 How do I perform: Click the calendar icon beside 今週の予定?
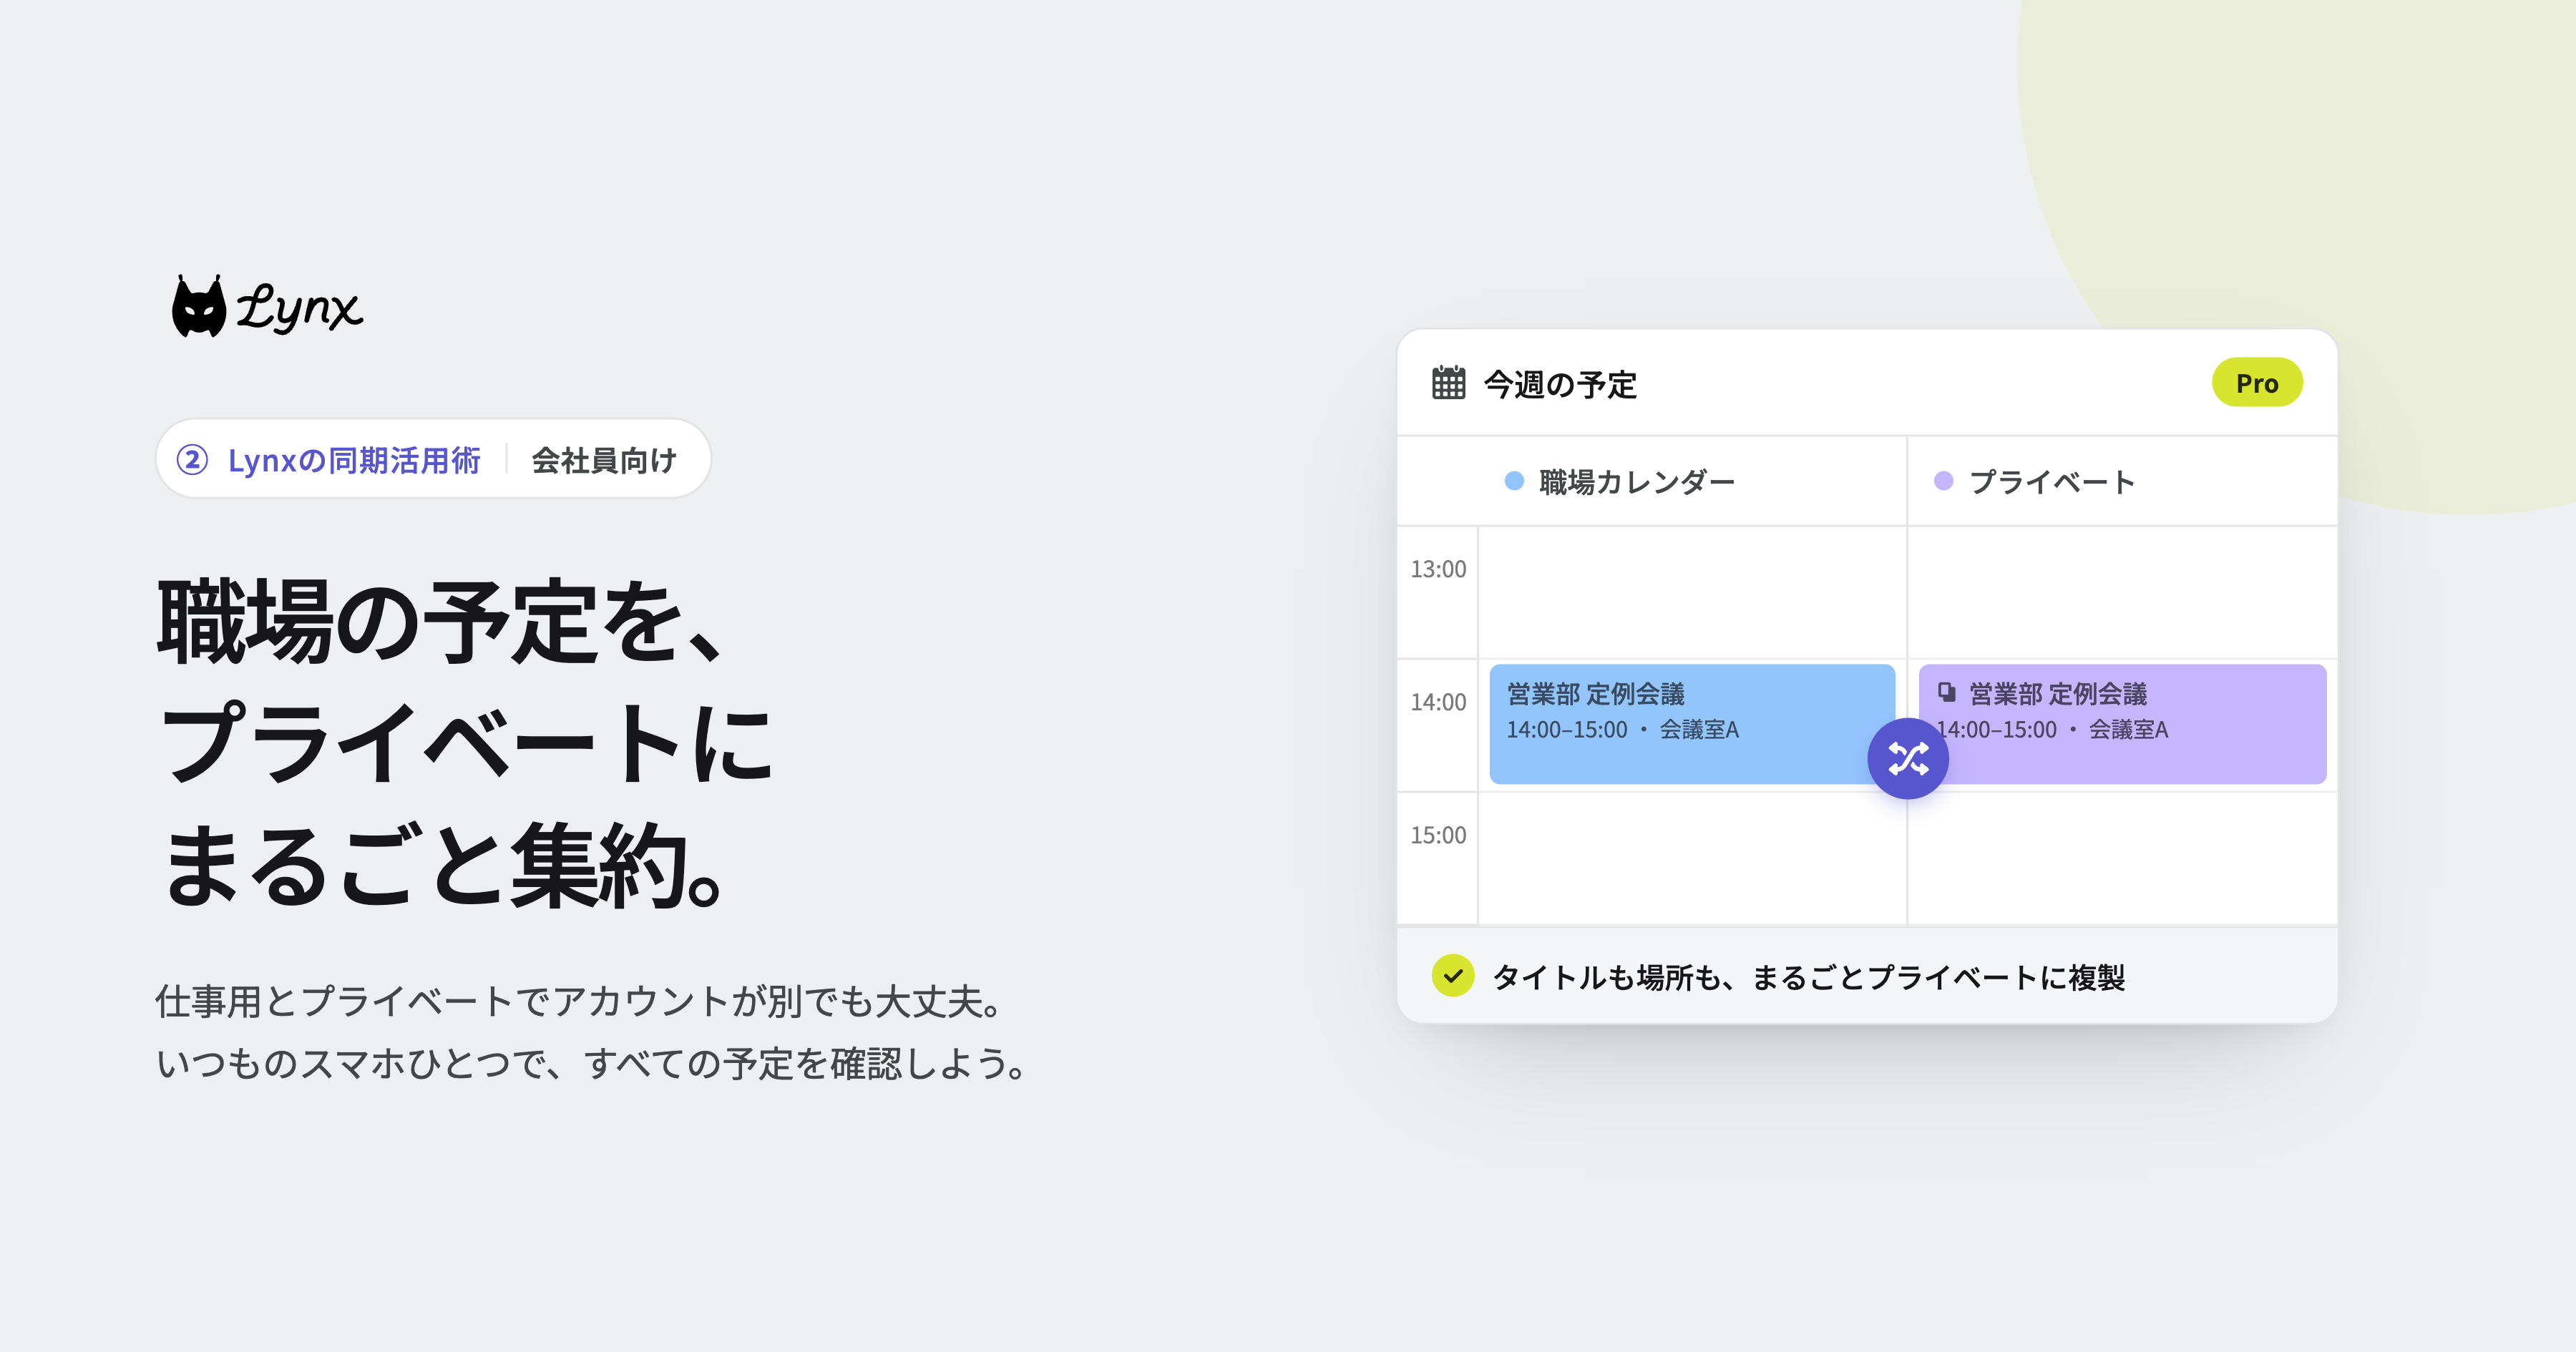coord(1448,382)
